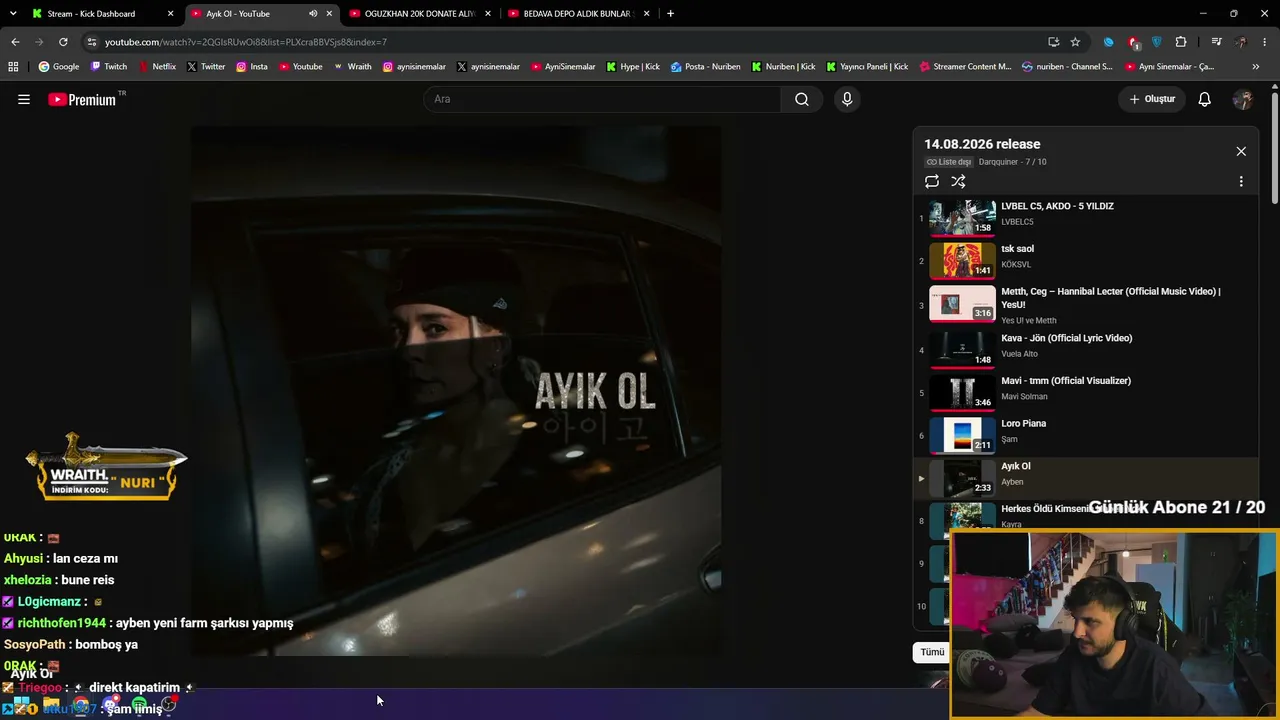The width and height of the screenshot is (1280, 720).
Task: Toggle loop playlist
Action: tap(932, 181)
